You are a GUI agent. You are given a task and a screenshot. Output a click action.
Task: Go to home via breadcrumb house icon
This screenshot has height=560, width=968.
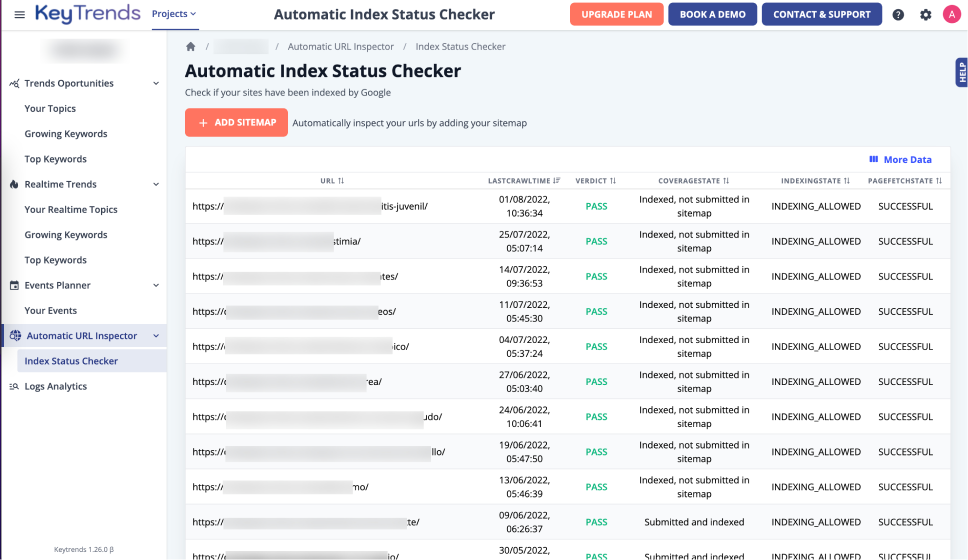click(191, 46)
